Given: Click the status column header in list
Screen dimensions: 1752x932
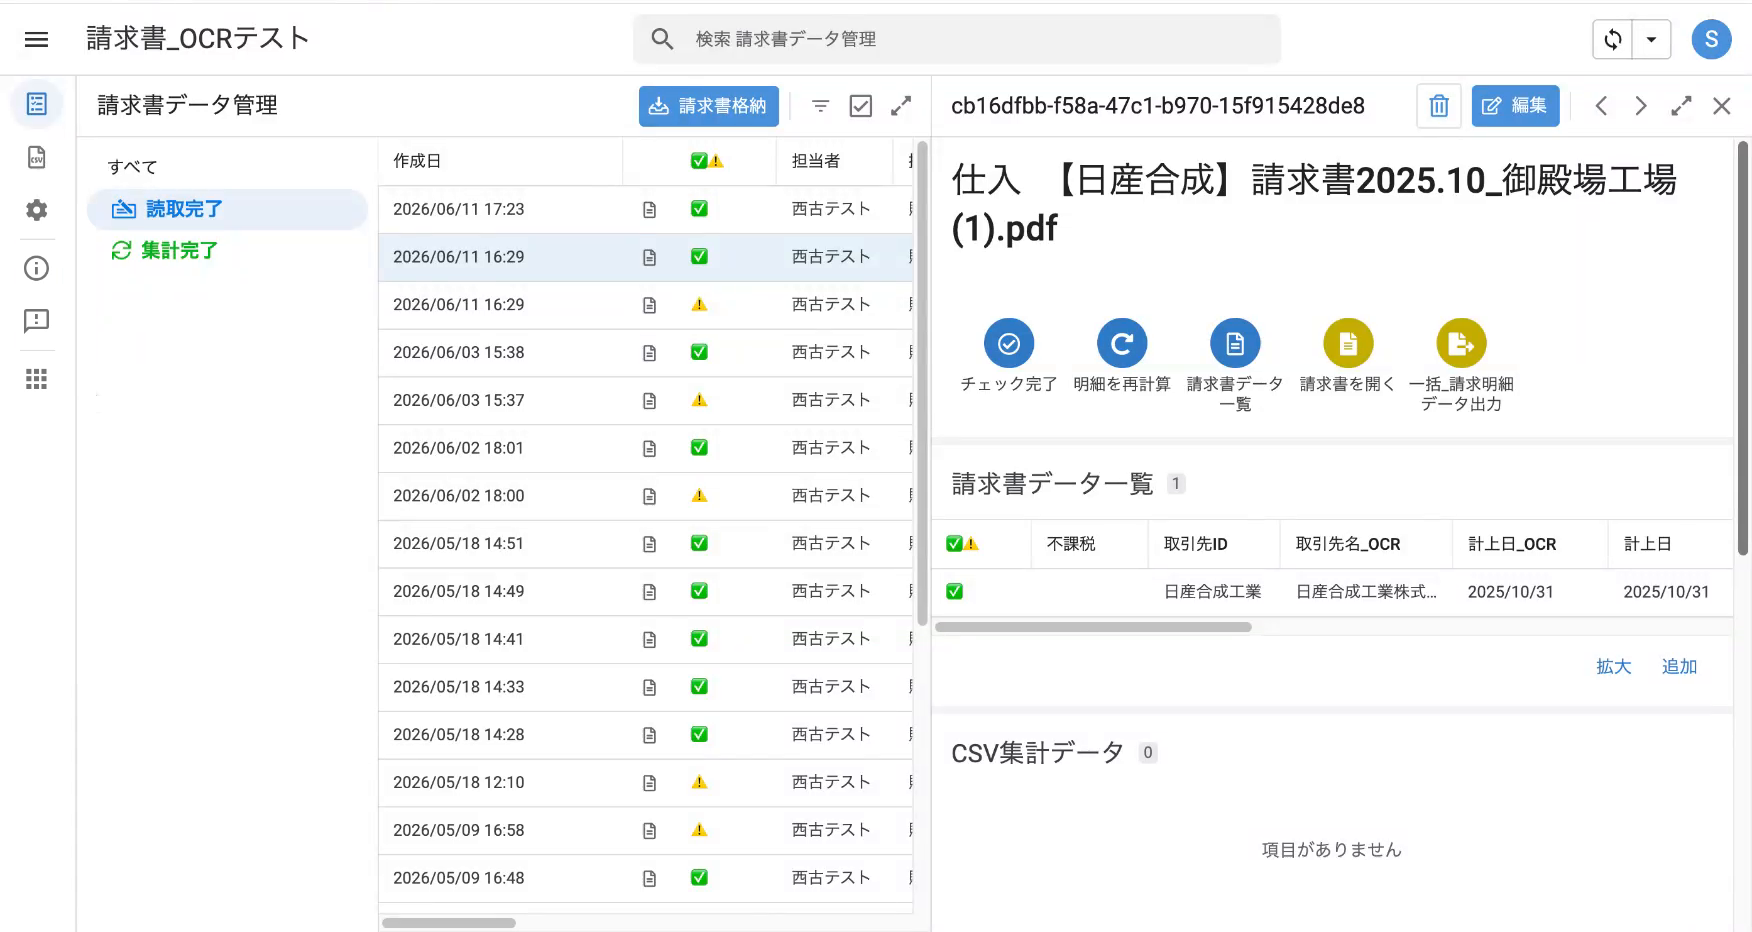Looking at the screenshot, I should click(707, 161).
